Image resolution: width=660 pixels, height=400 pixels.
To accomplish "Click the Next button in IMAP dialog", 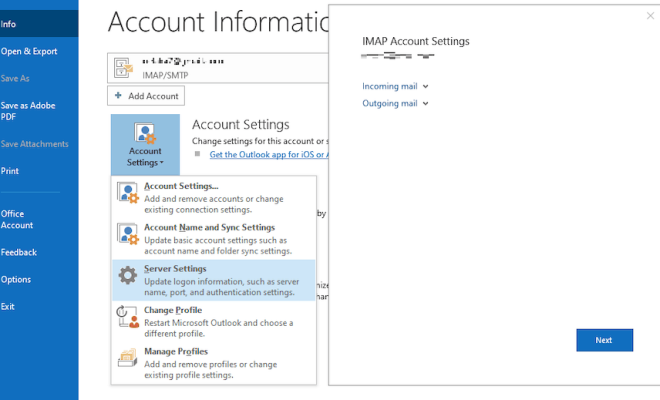I will pyautogui.click(x=604, y=340).
